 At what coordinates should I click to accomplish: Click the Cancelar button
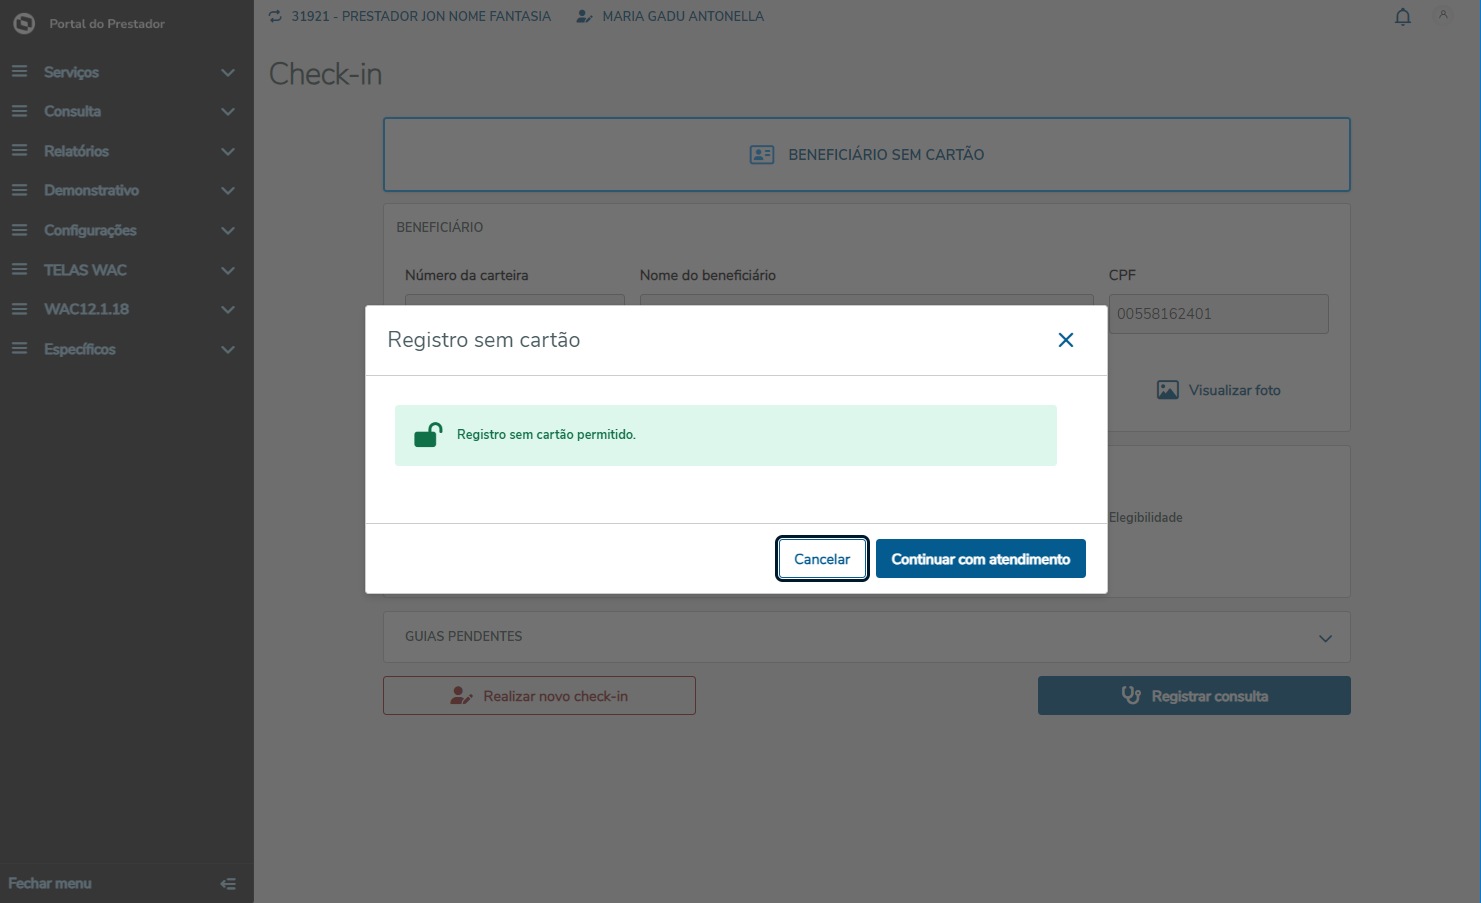point(822,559)
